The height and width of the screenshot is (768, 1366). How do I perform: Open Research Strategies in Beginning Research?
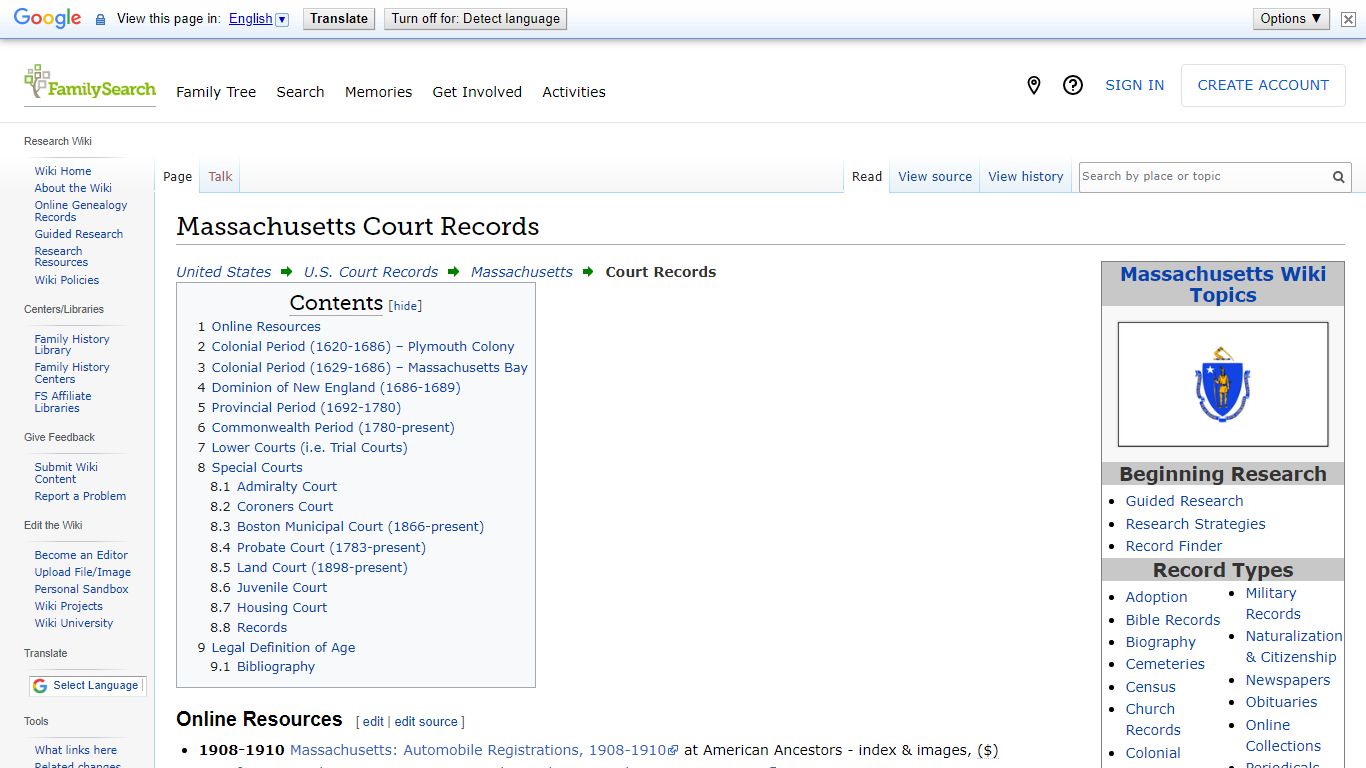point(1195,524)
